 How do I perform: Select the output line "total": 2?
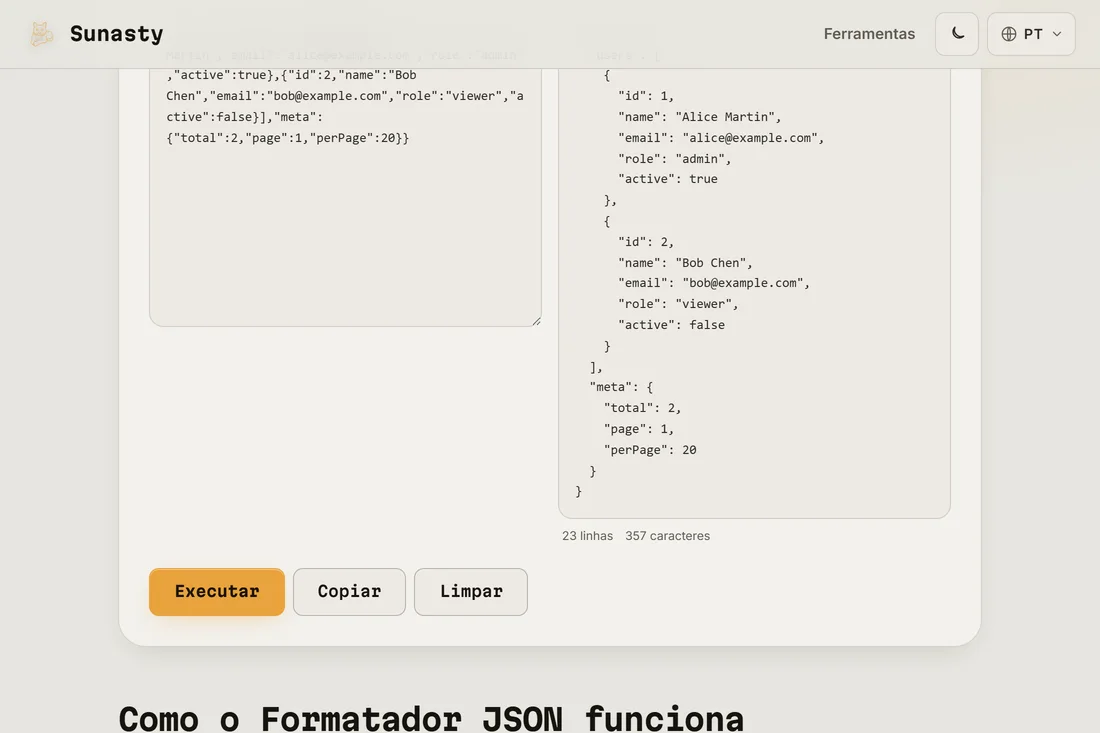[643, 408]
